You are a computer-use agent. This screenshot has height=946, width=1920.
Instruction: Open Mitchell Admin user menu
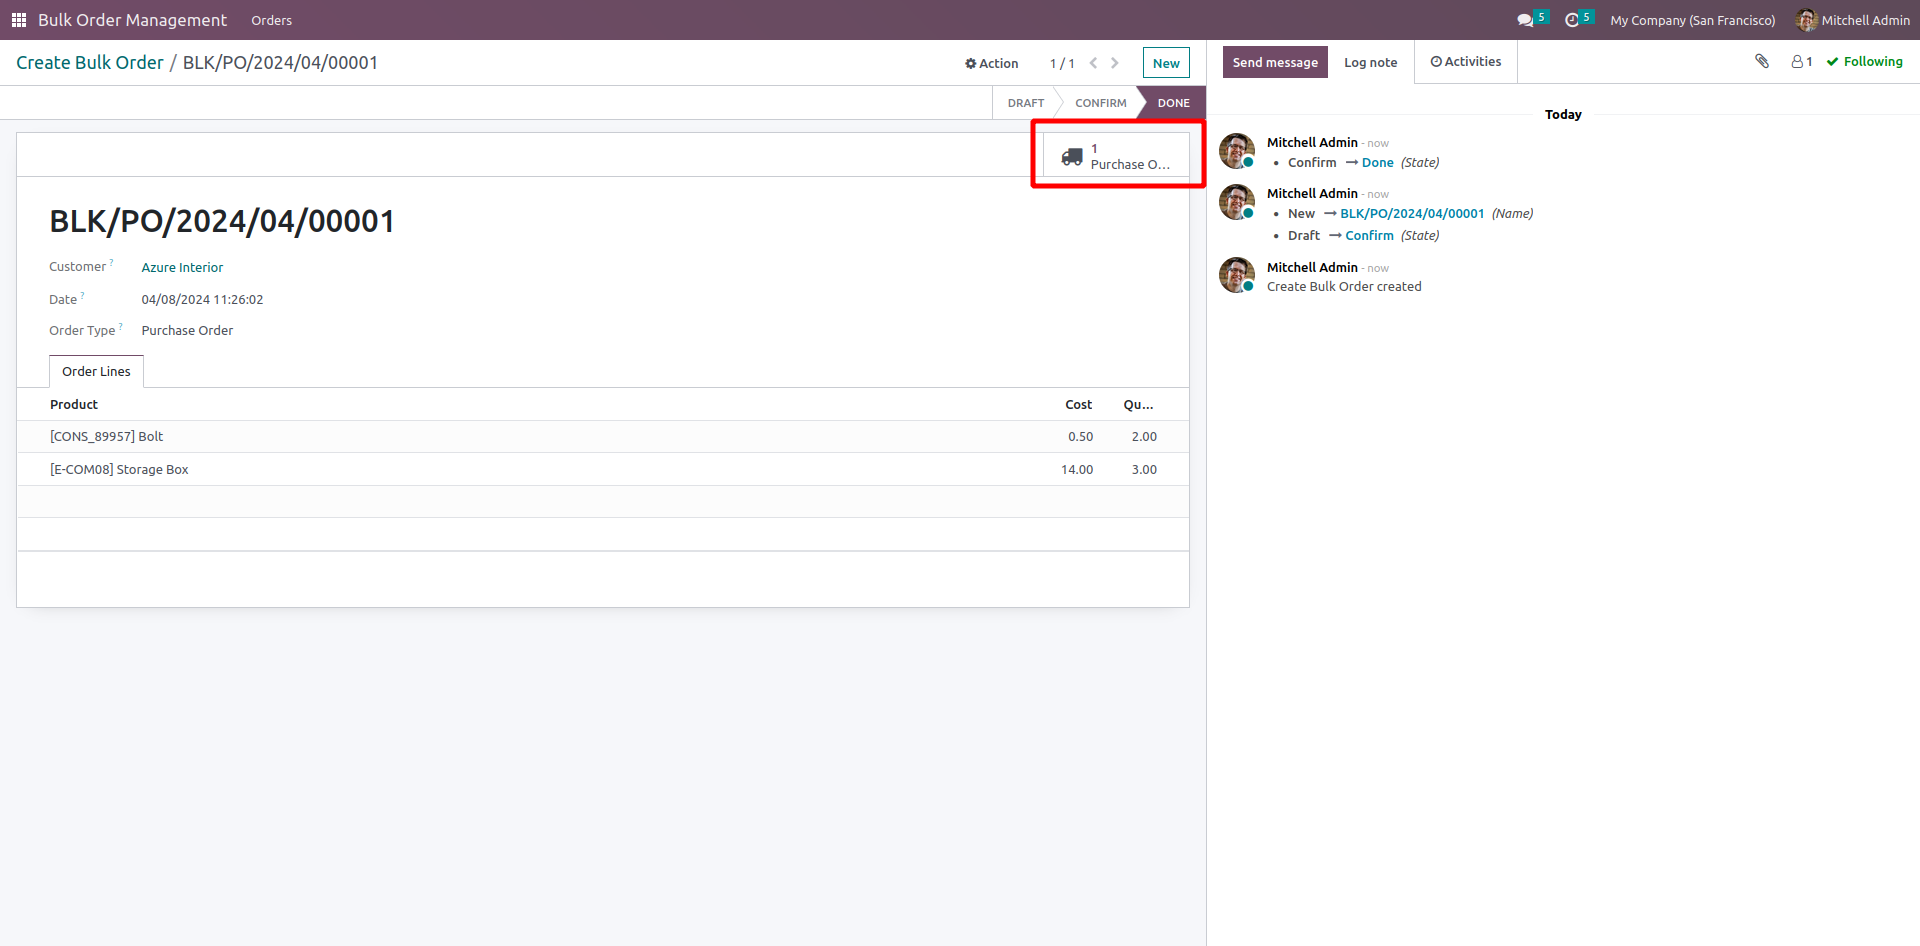tap(1853, 20)
